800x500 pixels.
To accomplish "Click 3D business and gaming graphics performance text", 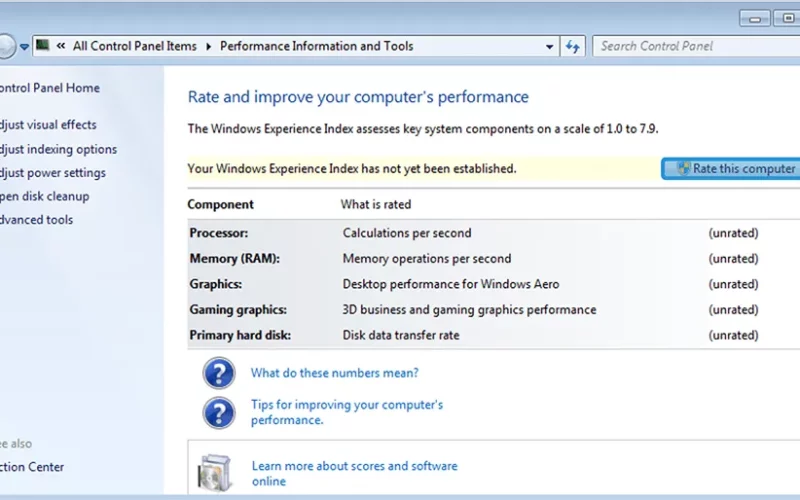I will [469, 310].
